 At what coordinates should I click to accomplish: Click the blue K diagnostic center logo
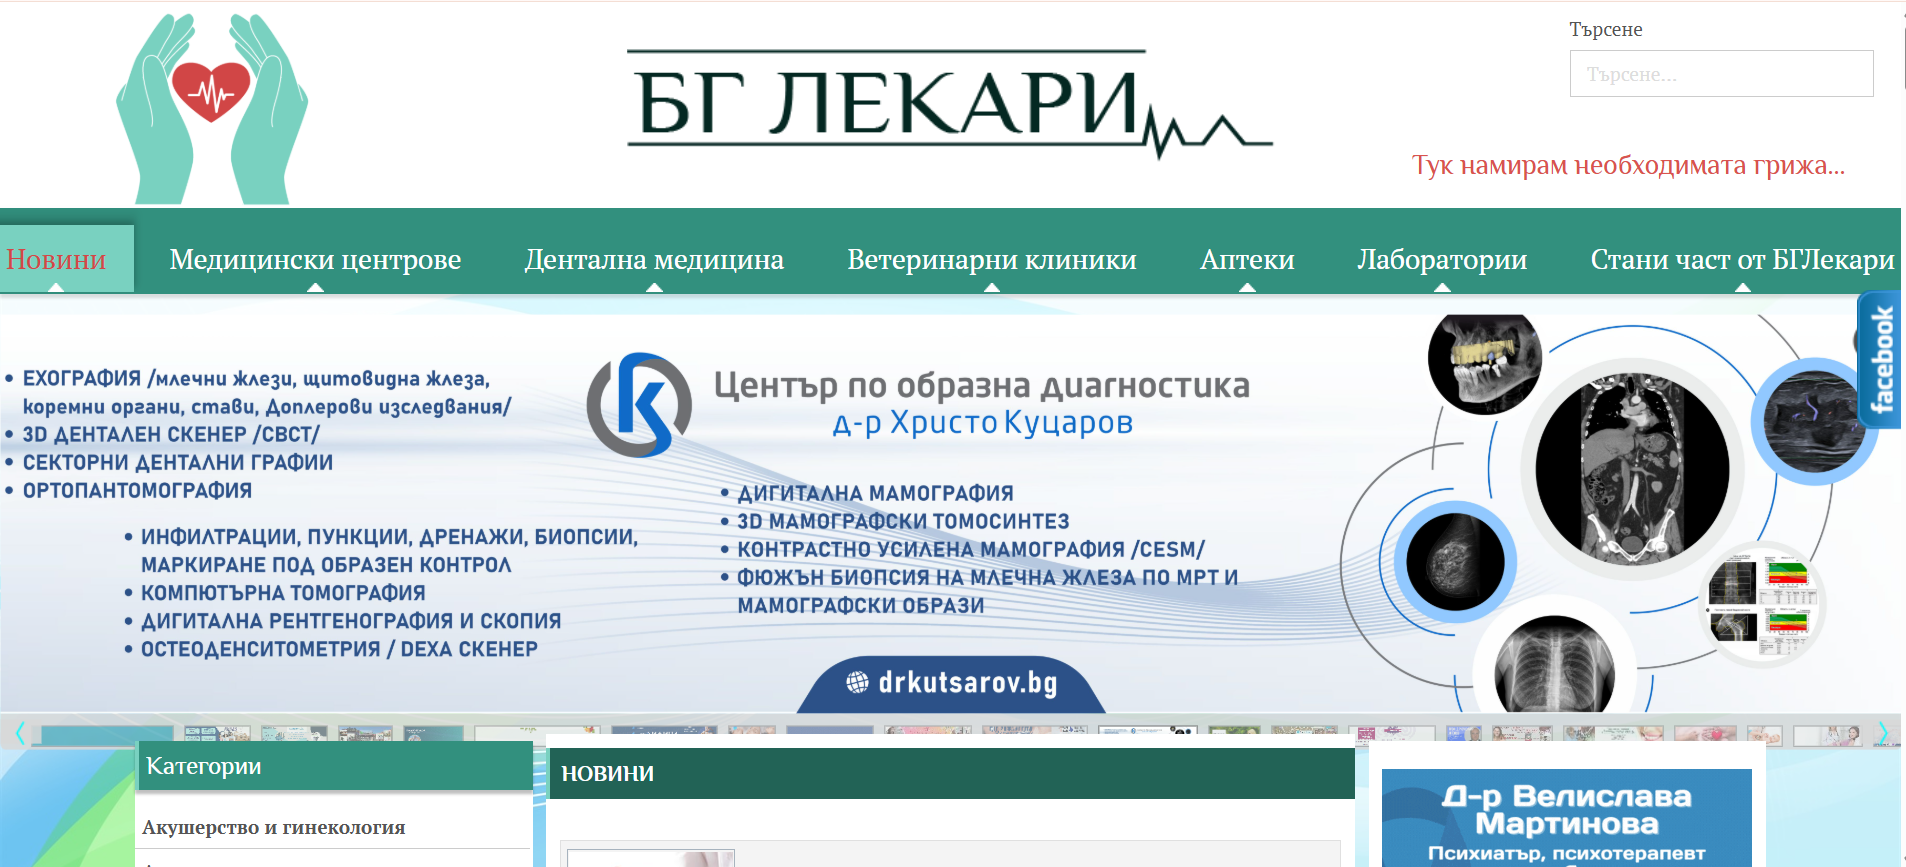click(640, 404)
